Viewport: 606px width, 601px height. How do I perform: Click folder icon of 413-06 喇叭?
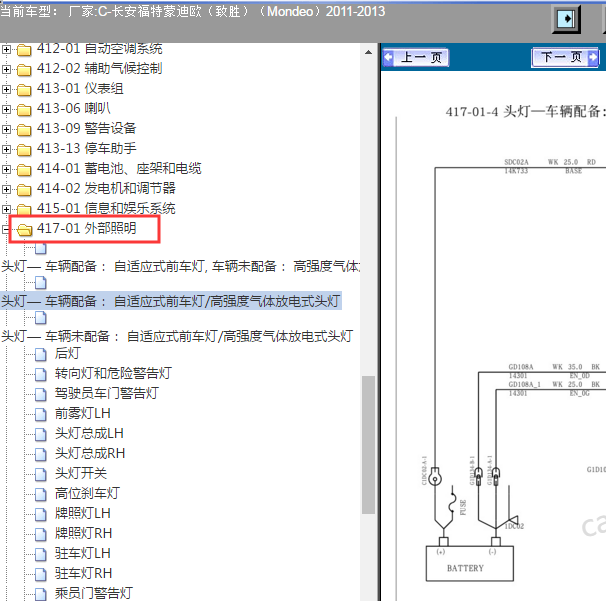(x=24, y=110)
